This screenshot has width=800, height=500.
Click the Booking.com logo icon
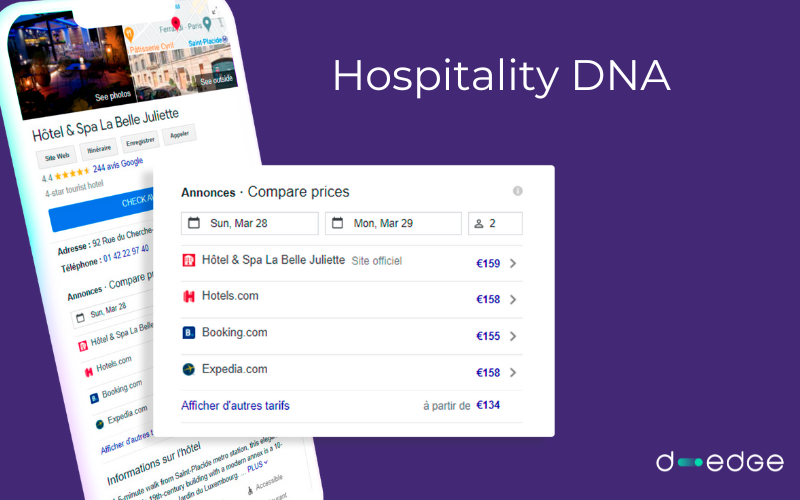coord(188,333)
